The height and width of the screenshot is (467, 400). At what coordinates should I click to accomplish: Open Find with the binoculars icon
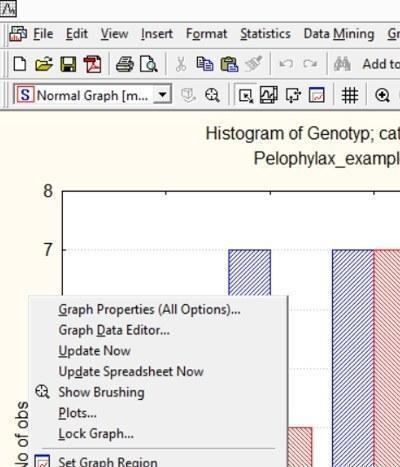[x=342, y=64]
